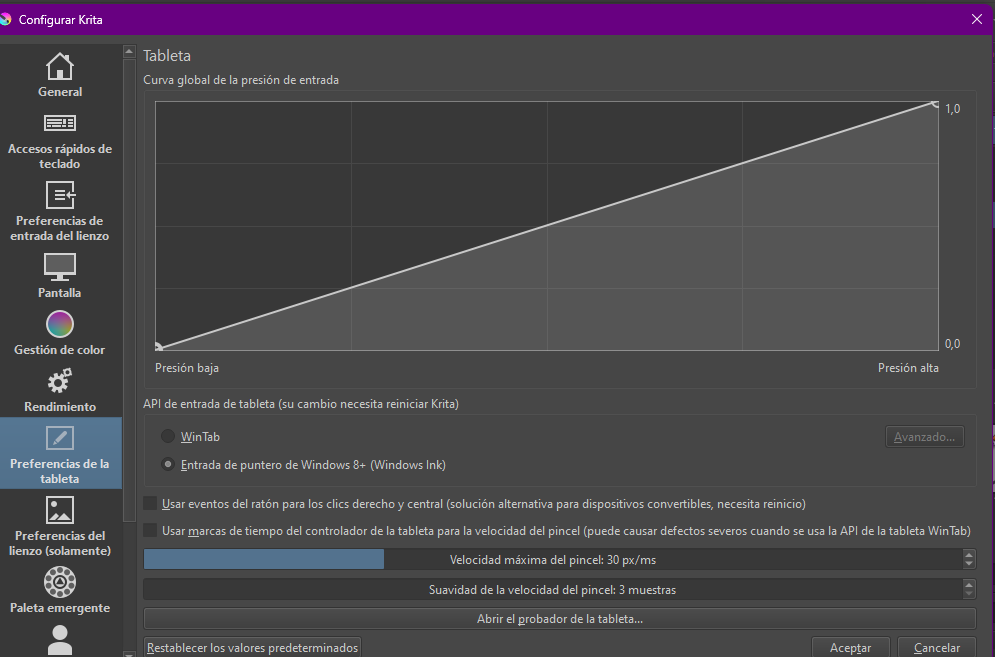Select the Pantalla monitor icon
995x657 pixels.
click(60, 267)
